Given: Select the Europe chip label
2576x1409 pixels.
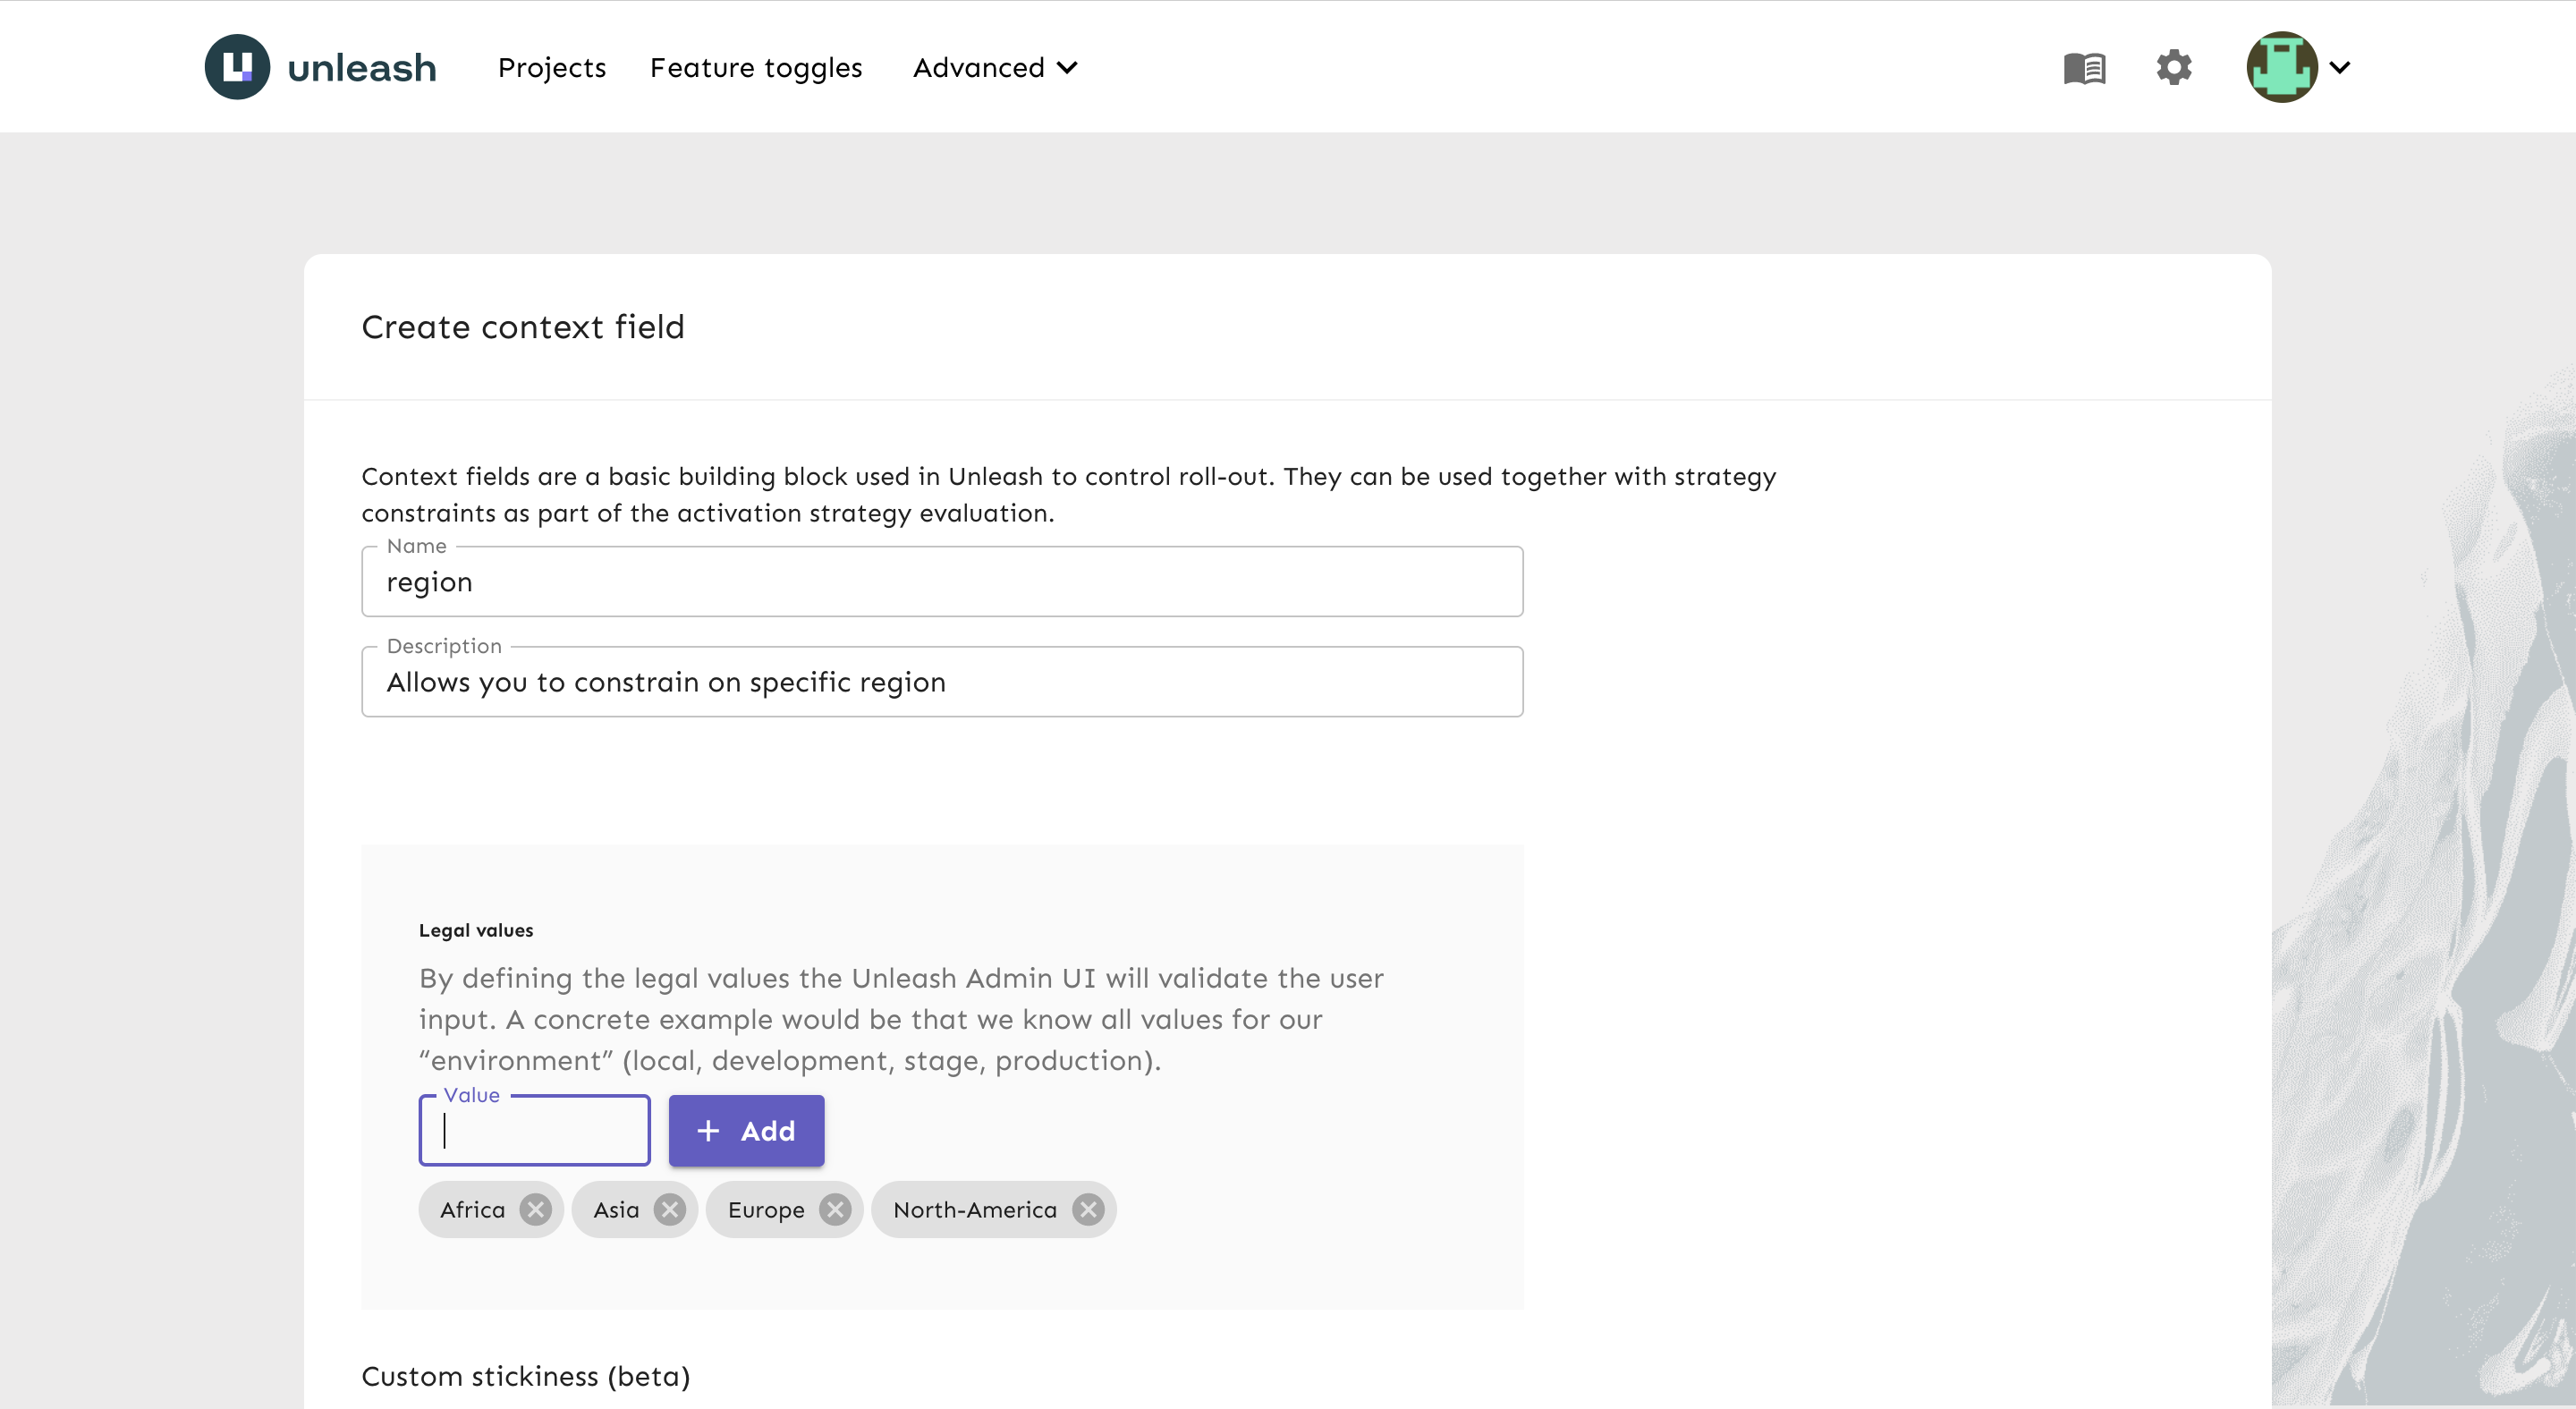Looking at the screenshot, I should click(x=766, y=1210).
